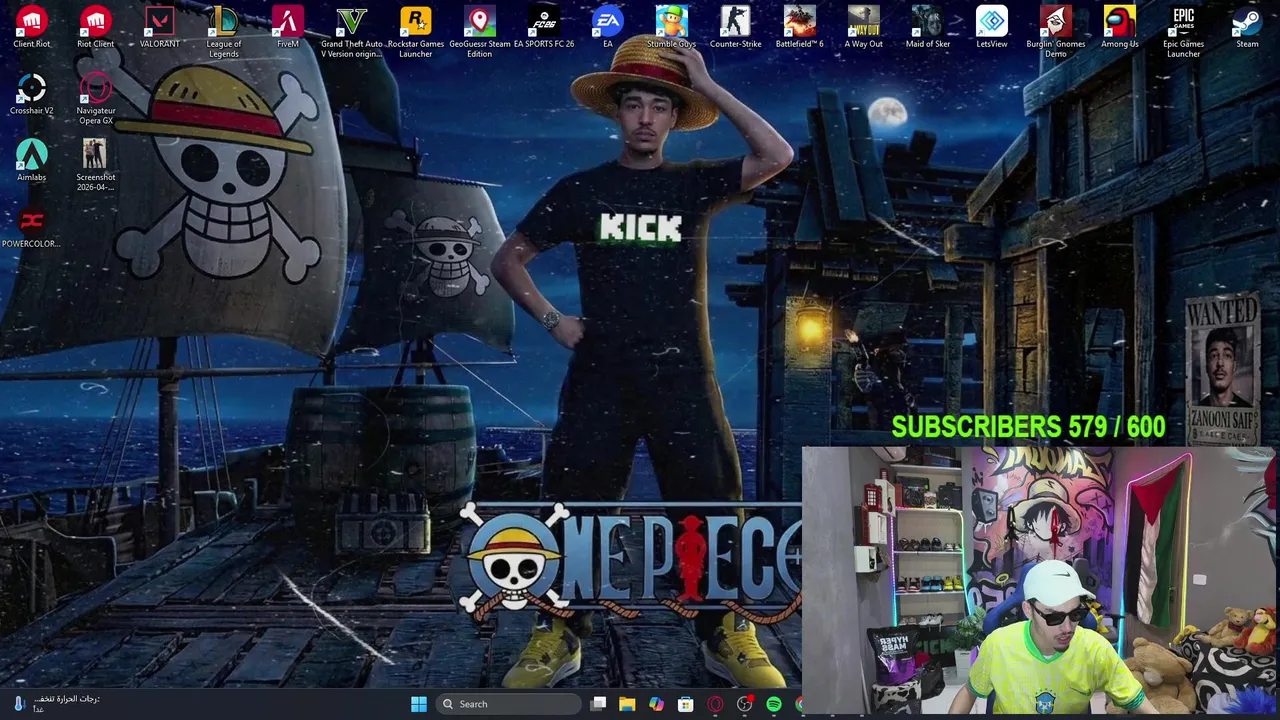Open File Explorer from the taskbar
1280x720 pixels.
[x=627, y=704]
